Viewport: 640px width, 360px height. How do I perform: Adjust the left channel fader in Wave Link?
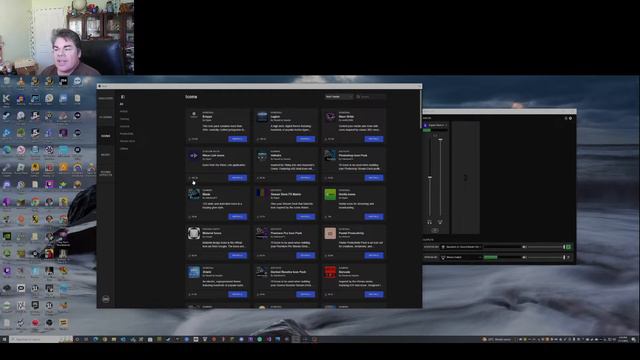pyautogui.click(x=430, y=178)
